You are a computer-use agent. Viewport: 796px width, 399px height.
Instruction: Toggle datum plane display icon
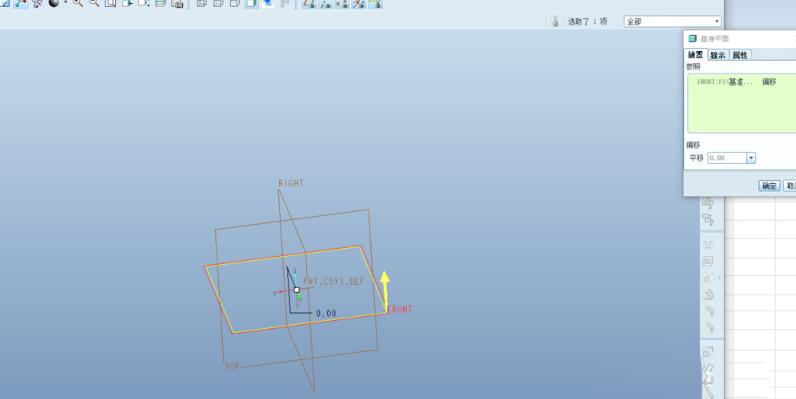pyautogui.click(x=309, y=3)
